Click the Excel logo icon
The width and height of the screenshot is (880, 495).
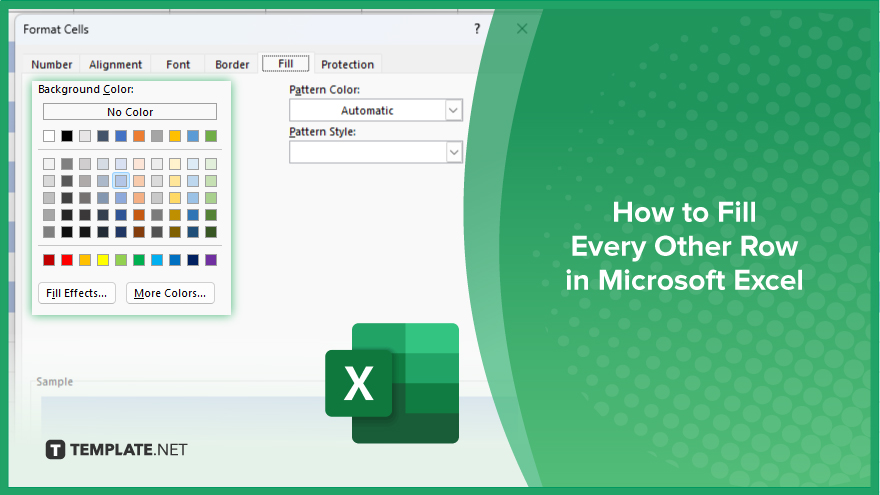[x=392, y=383]
